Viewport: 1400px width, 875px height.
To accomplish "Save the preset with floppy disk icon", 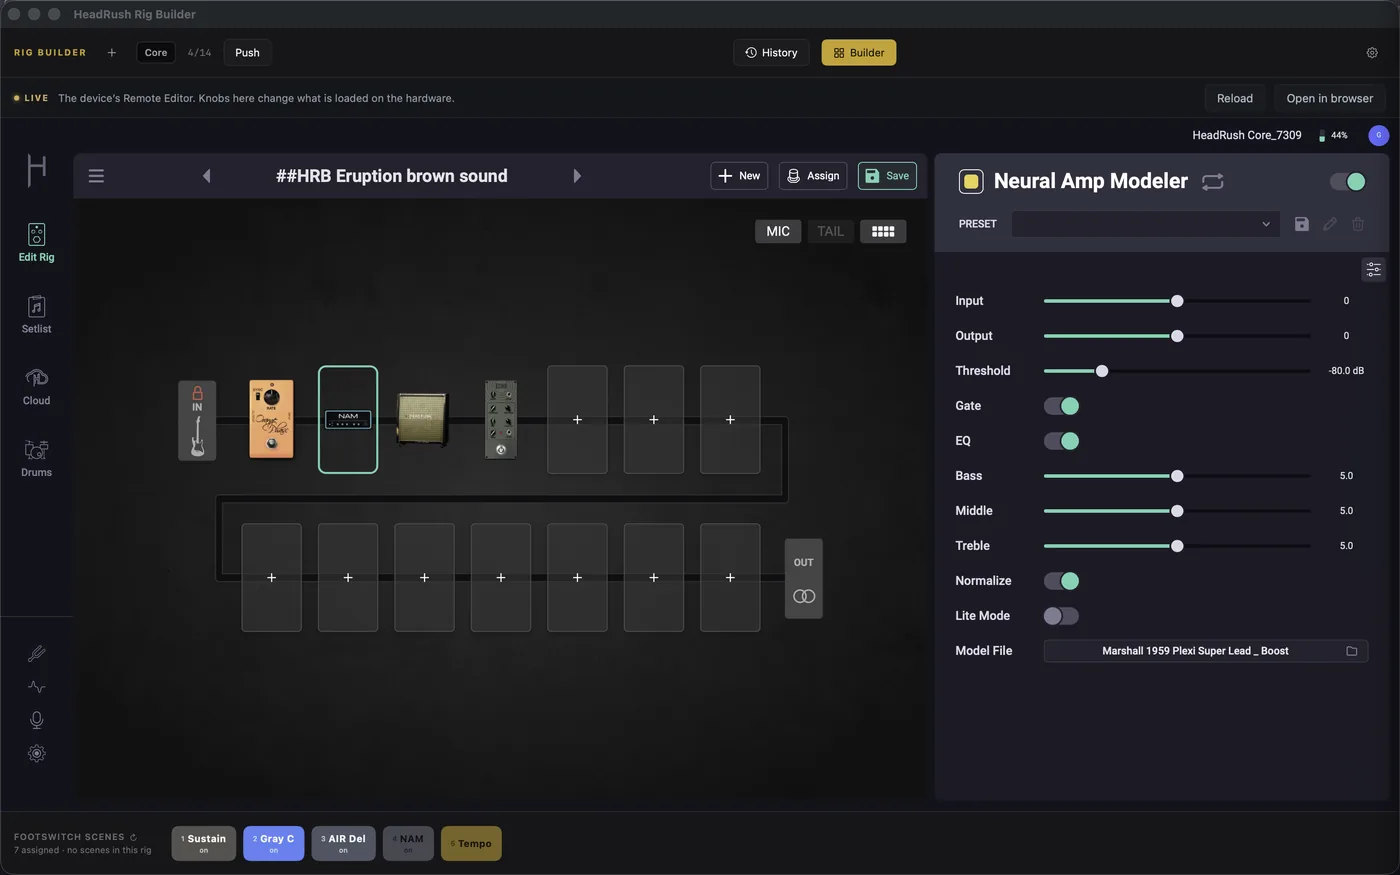I will (1301, 224).
